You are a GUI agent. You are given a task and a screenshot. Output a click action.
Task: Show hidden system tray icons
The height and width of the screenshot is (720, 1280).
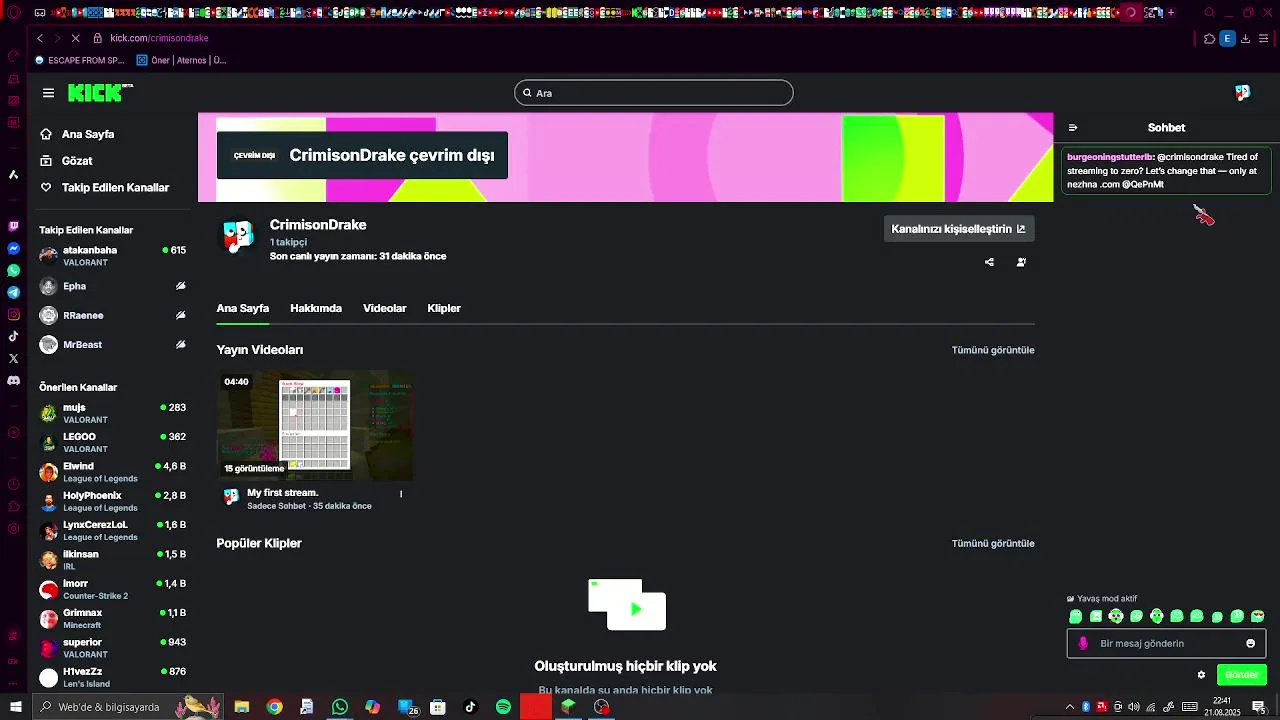tap(1070, 707)
